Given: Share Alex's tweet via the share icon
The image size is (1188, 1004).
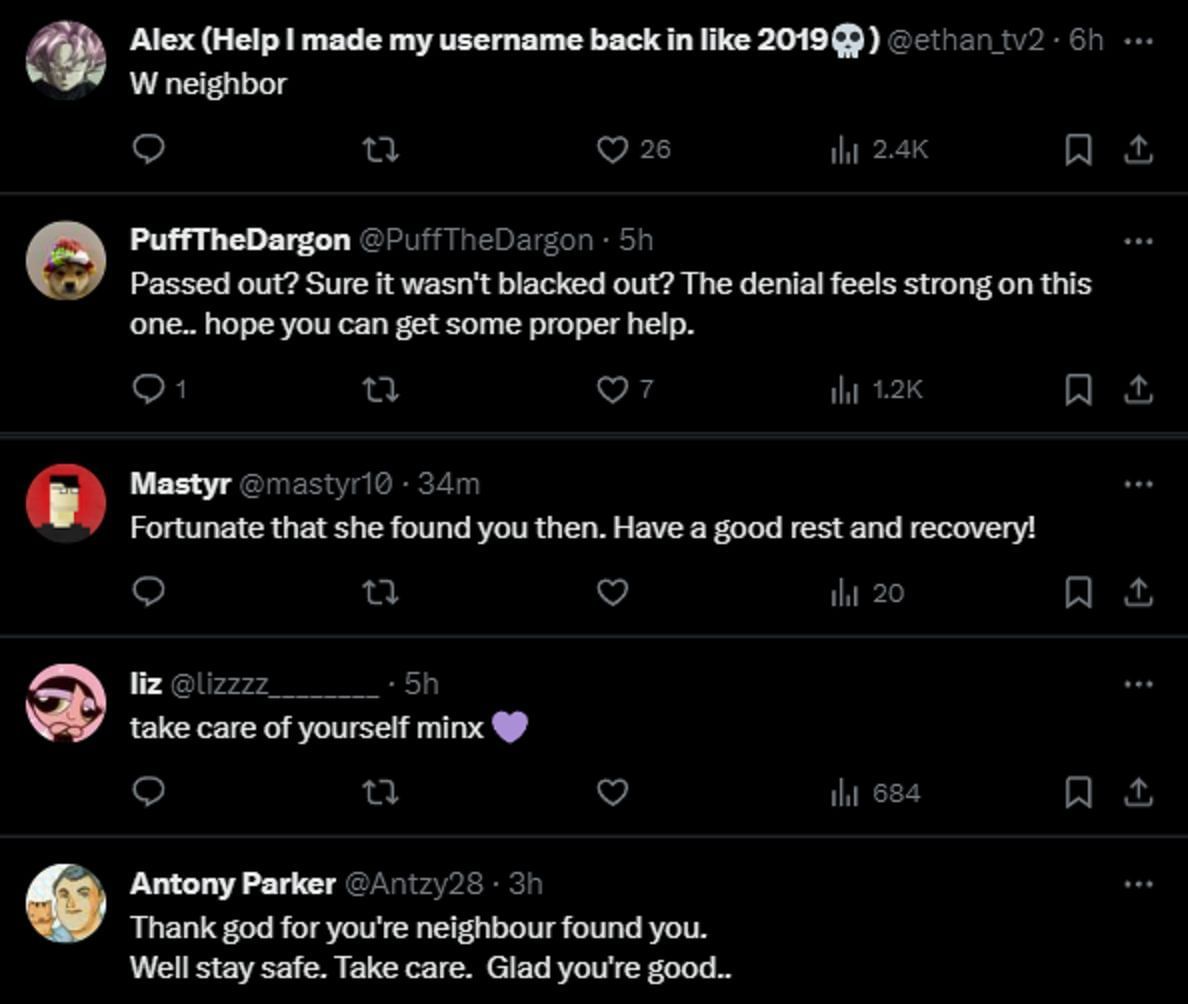Looking at the screenshot, I should (x=1139, y=148).
